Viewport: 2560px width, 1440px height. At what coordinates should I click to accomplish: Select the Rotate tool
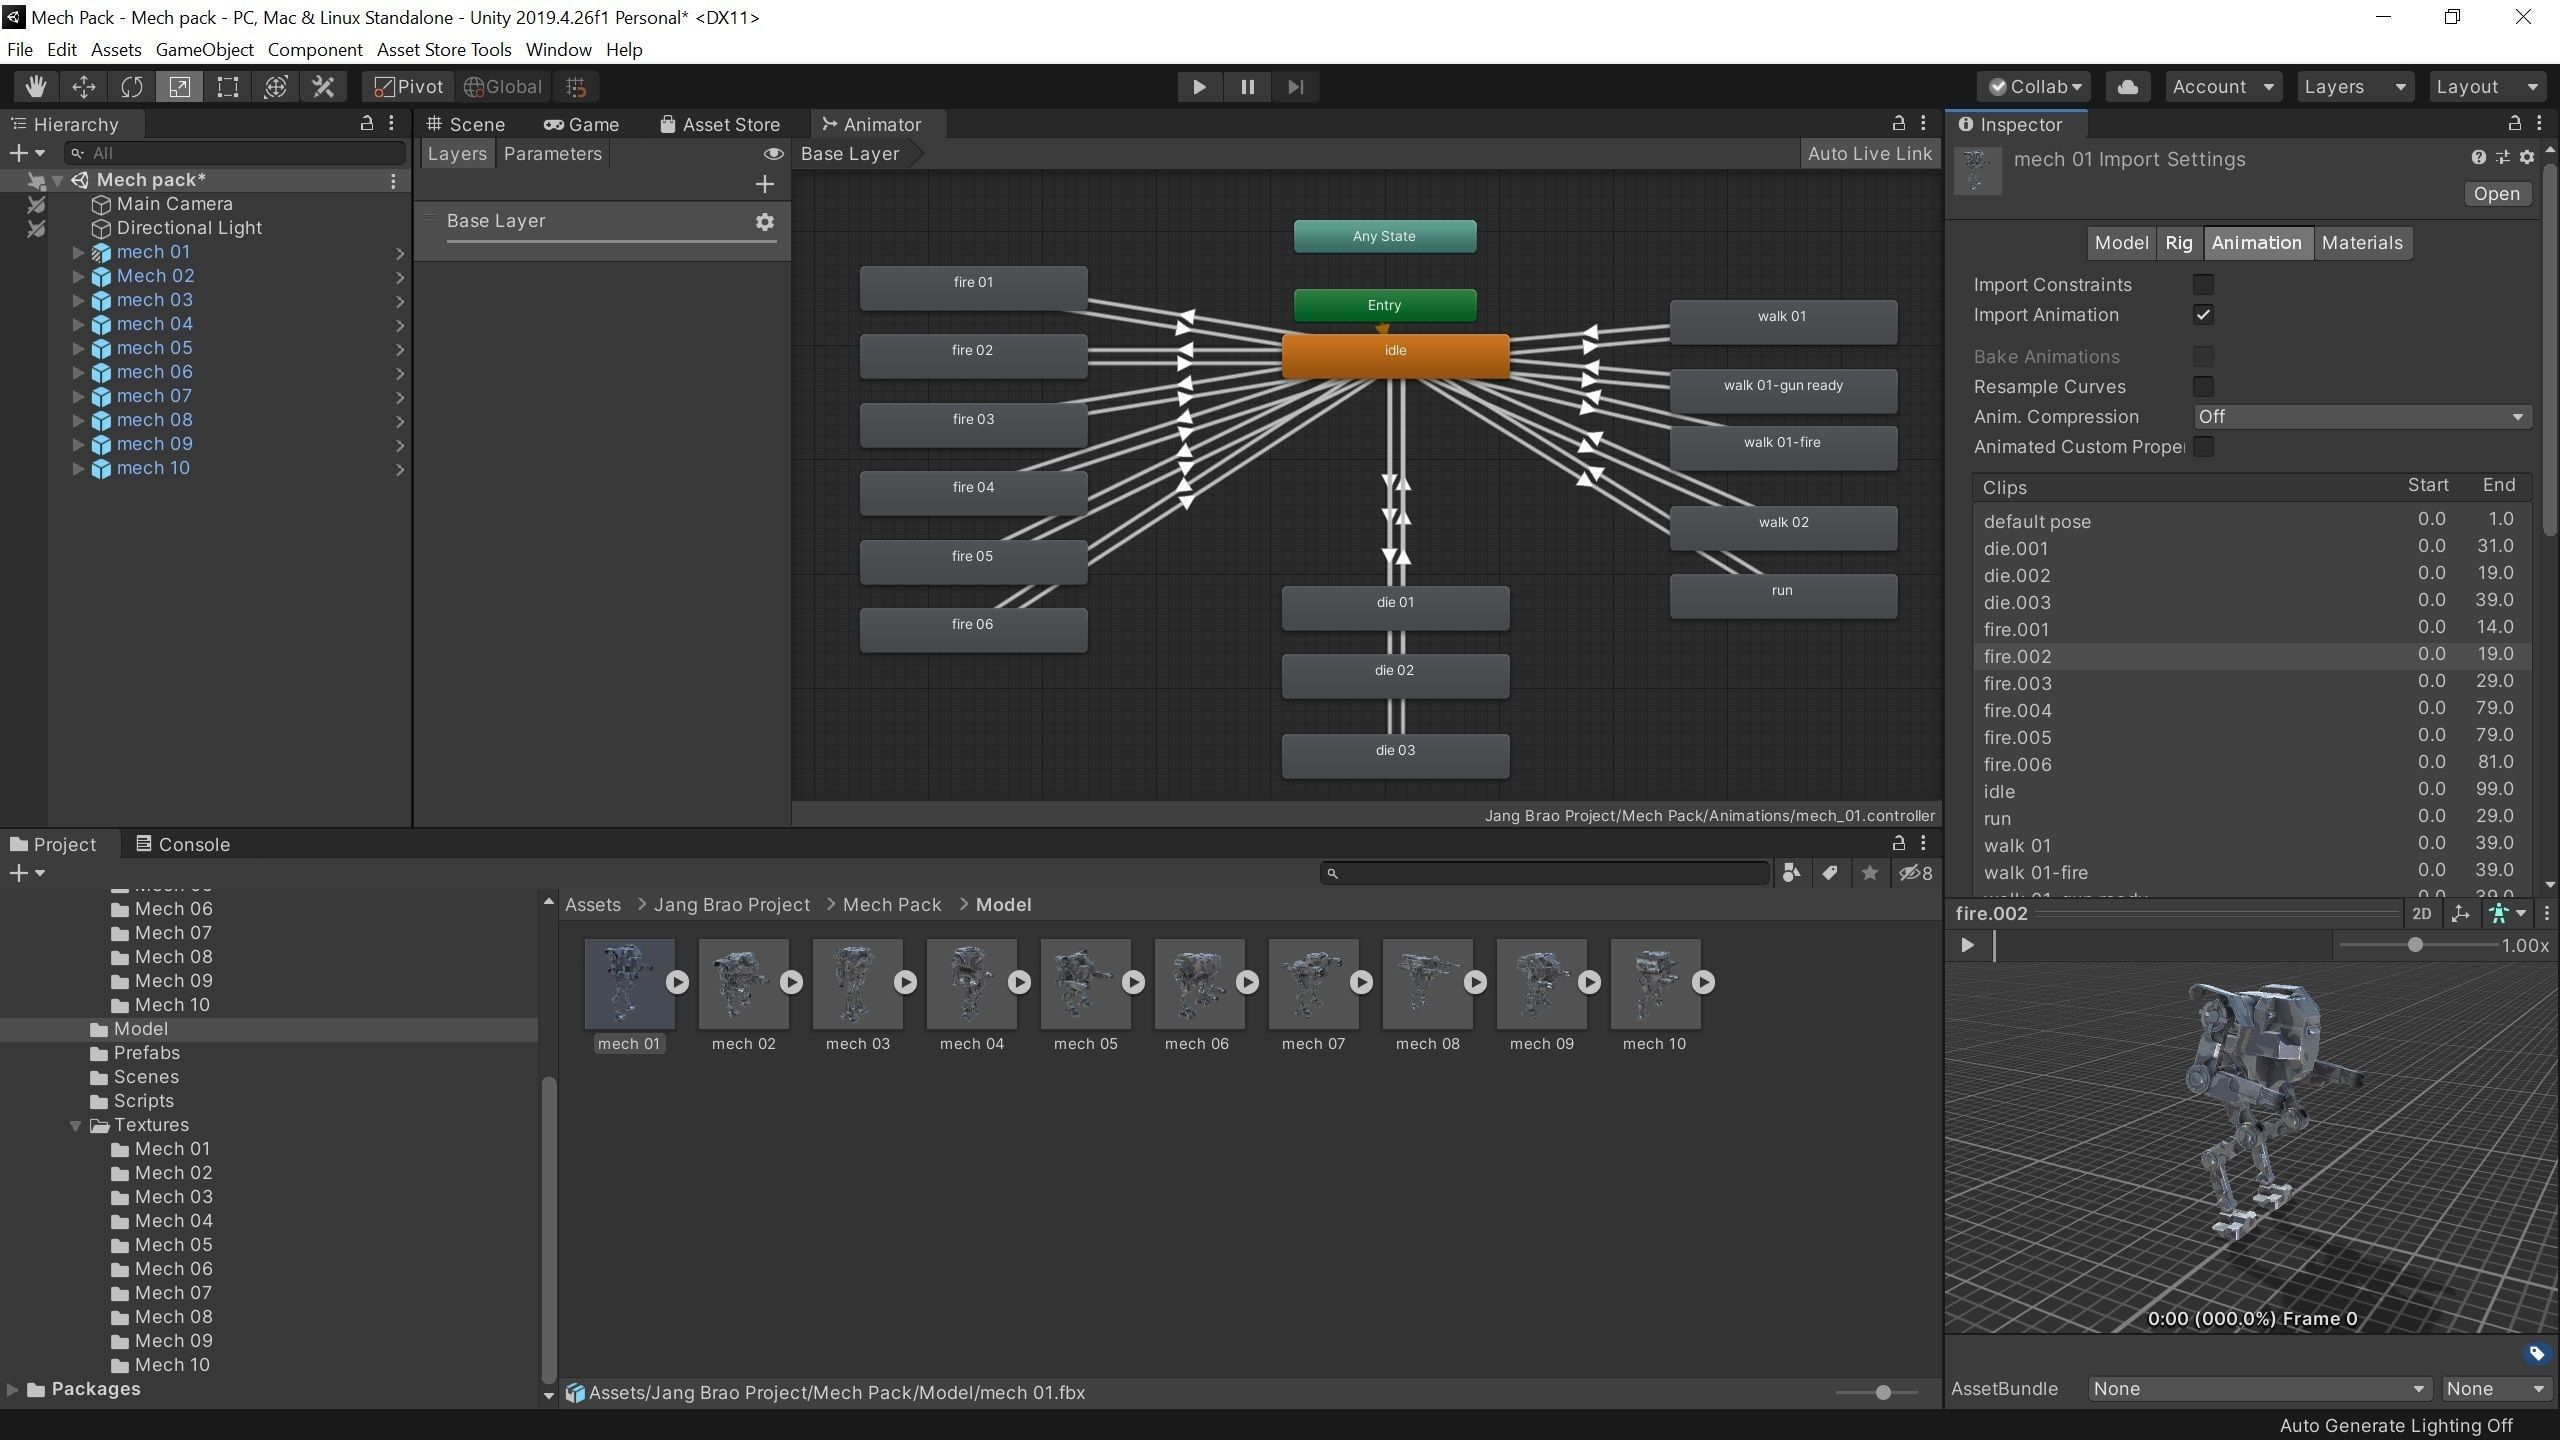click(x=132, y=87)
